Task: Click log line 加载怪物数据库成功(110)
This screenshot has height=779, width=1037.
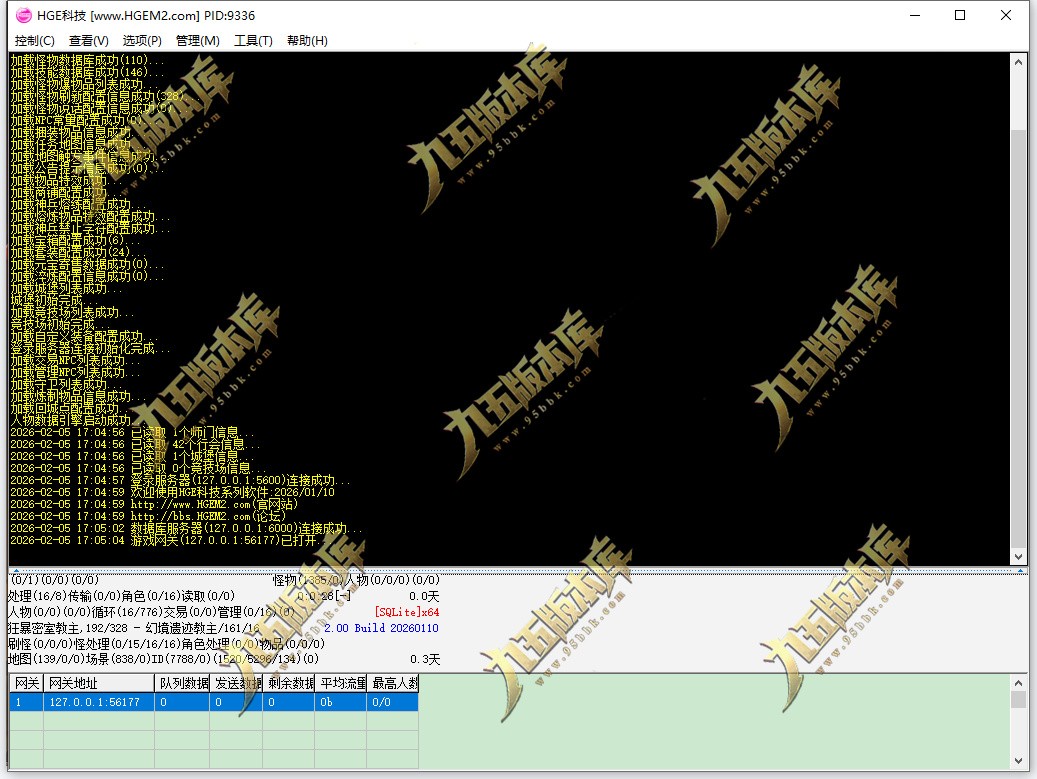Action: click(x=87, y=60)
